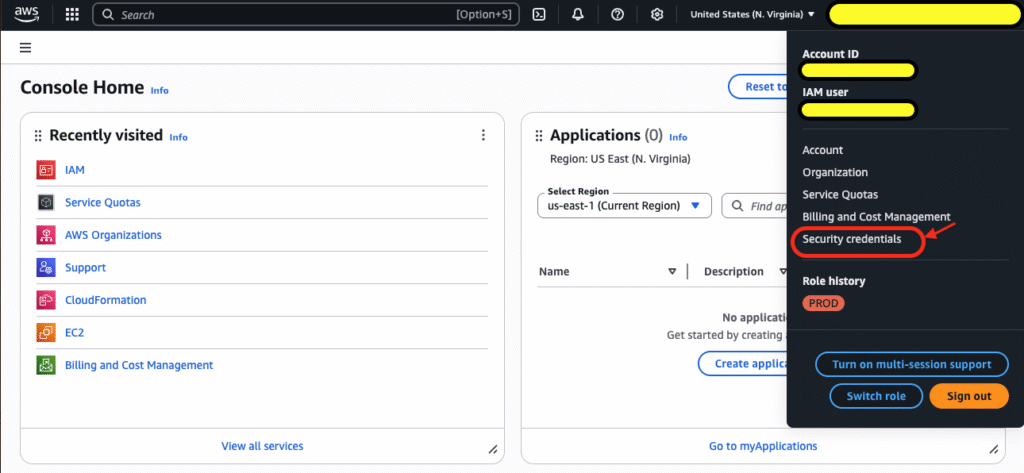Click the Name column header
Viewport: 1024px width, 473px height.
coord(554,272)
